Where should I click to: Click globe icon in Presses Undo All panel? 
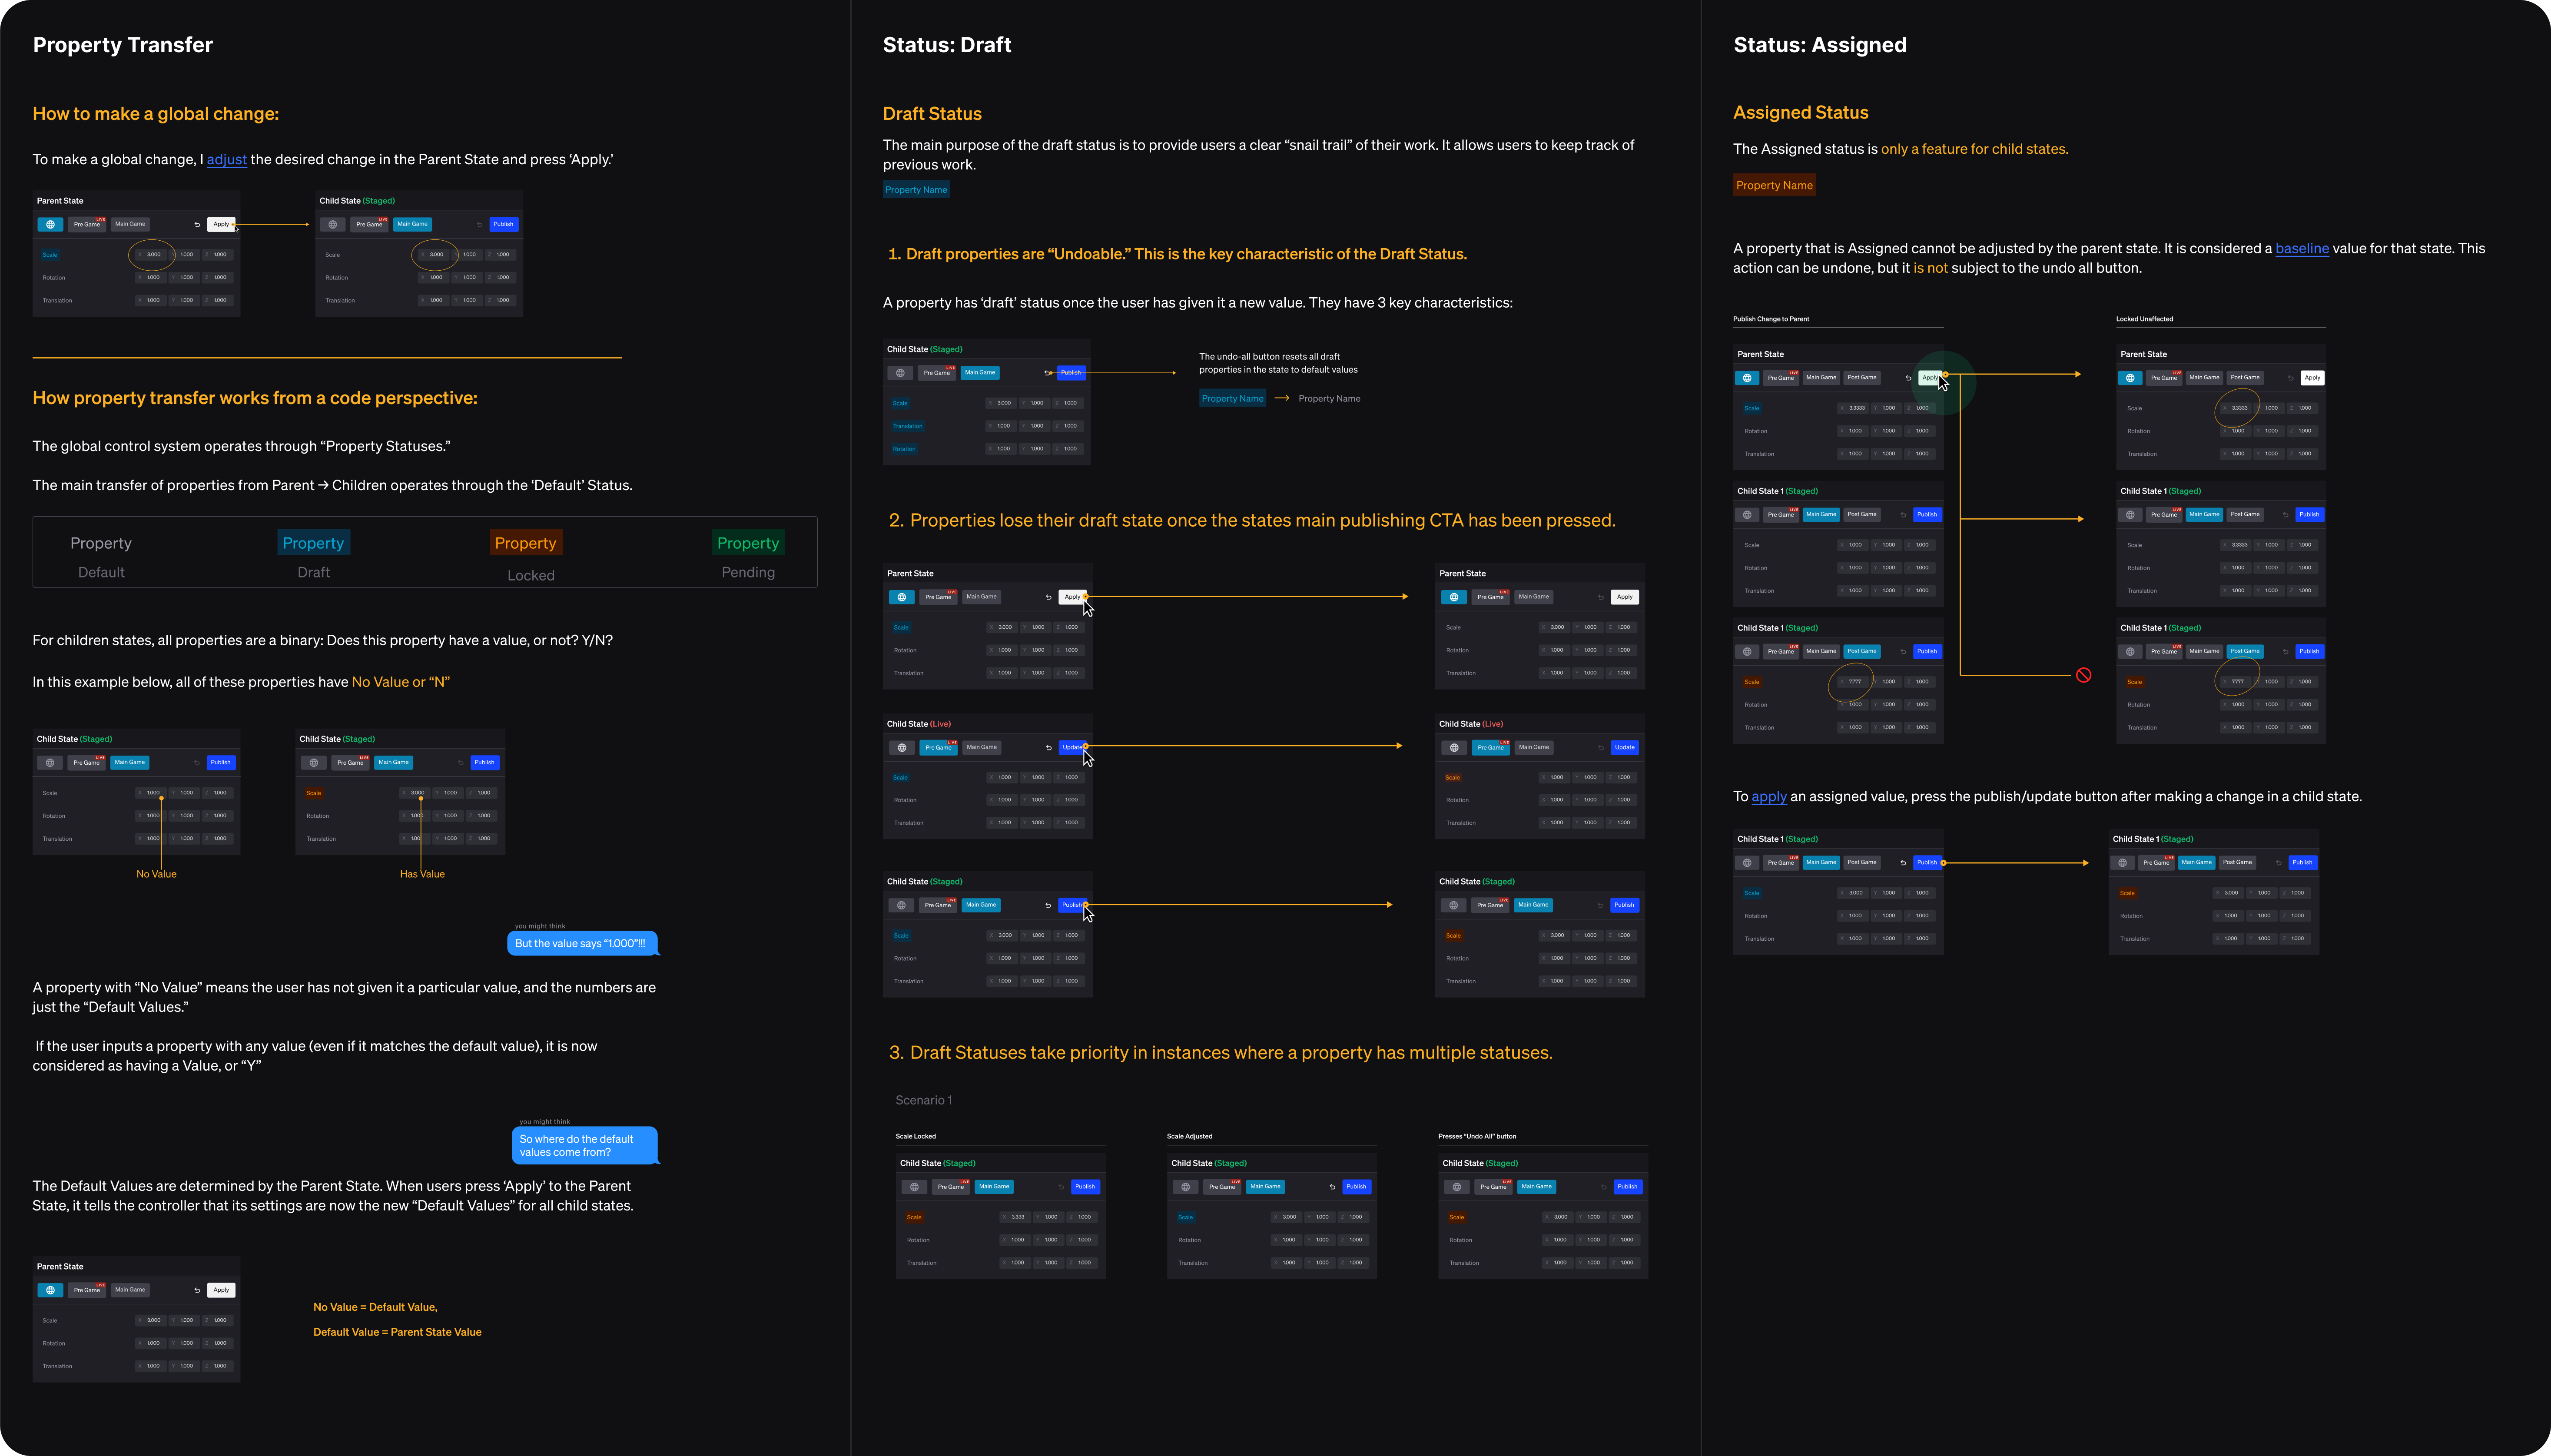pos(1456,1187)
